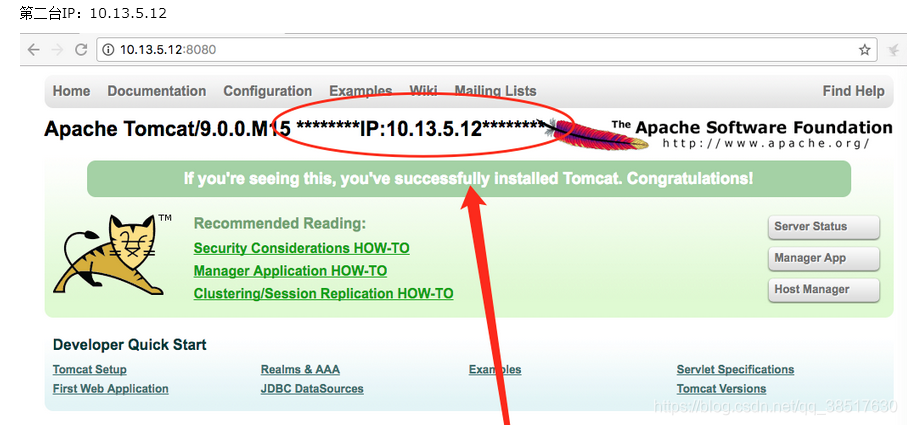Click the site info icon in address bar
907x425 pixels.
click(x=108, y=50)
